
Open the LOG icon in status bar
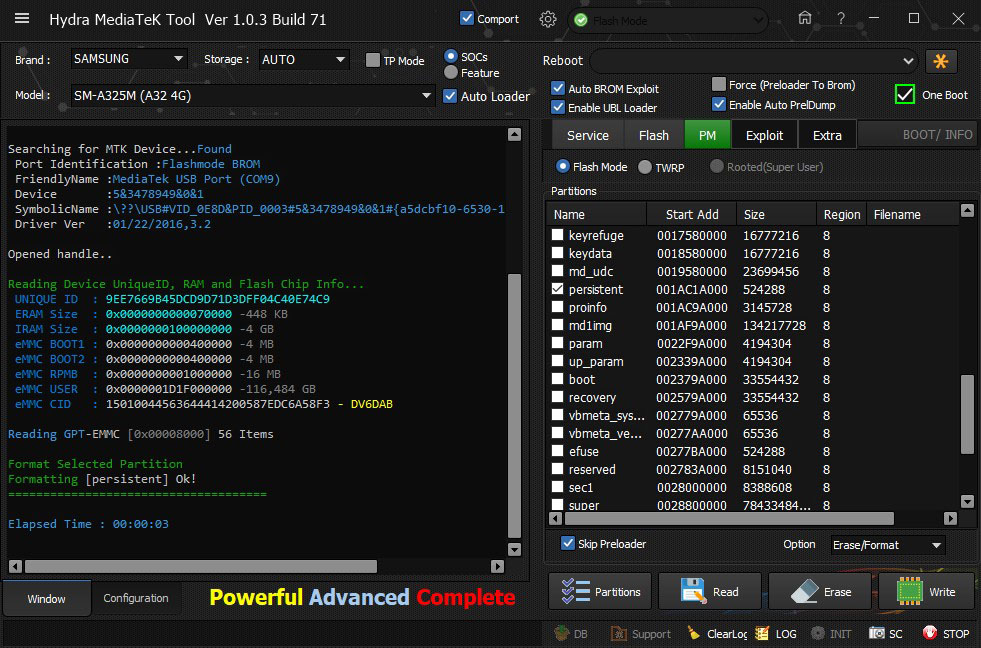762,633
